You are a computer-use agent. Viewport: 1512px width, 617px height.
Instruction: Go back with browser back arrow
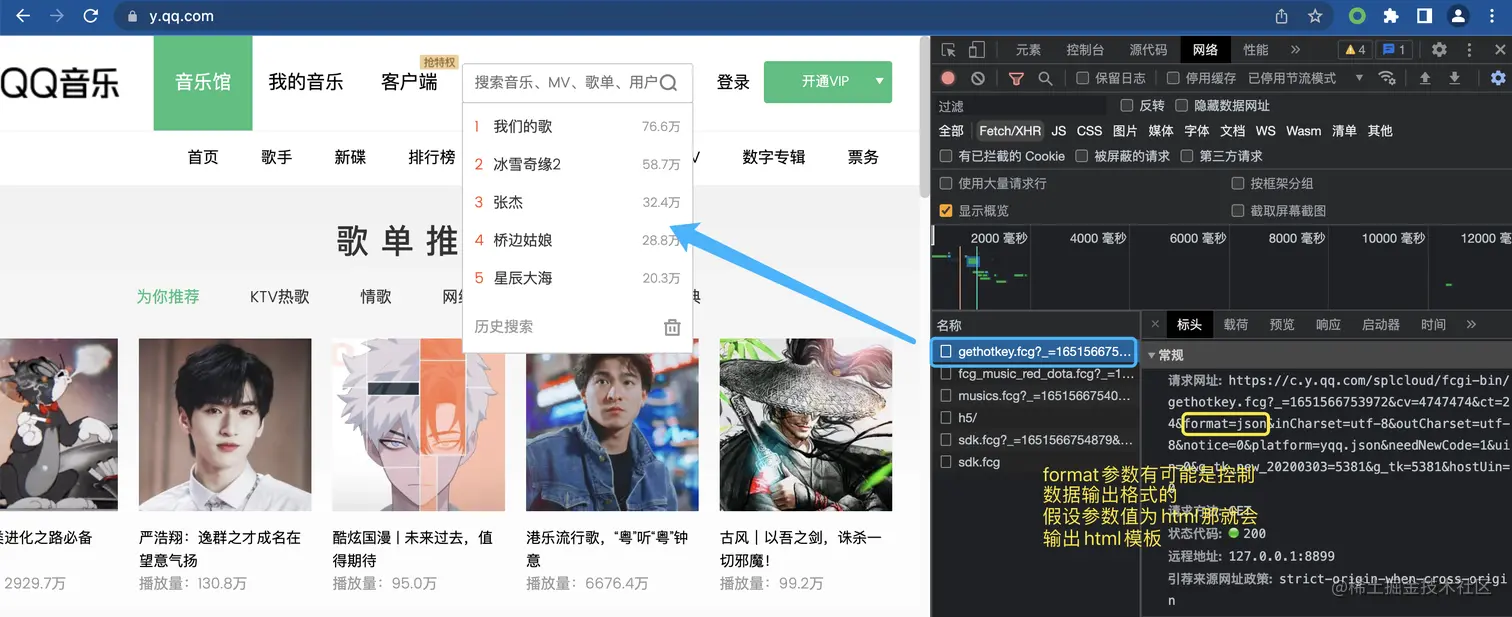click(22, 16)
